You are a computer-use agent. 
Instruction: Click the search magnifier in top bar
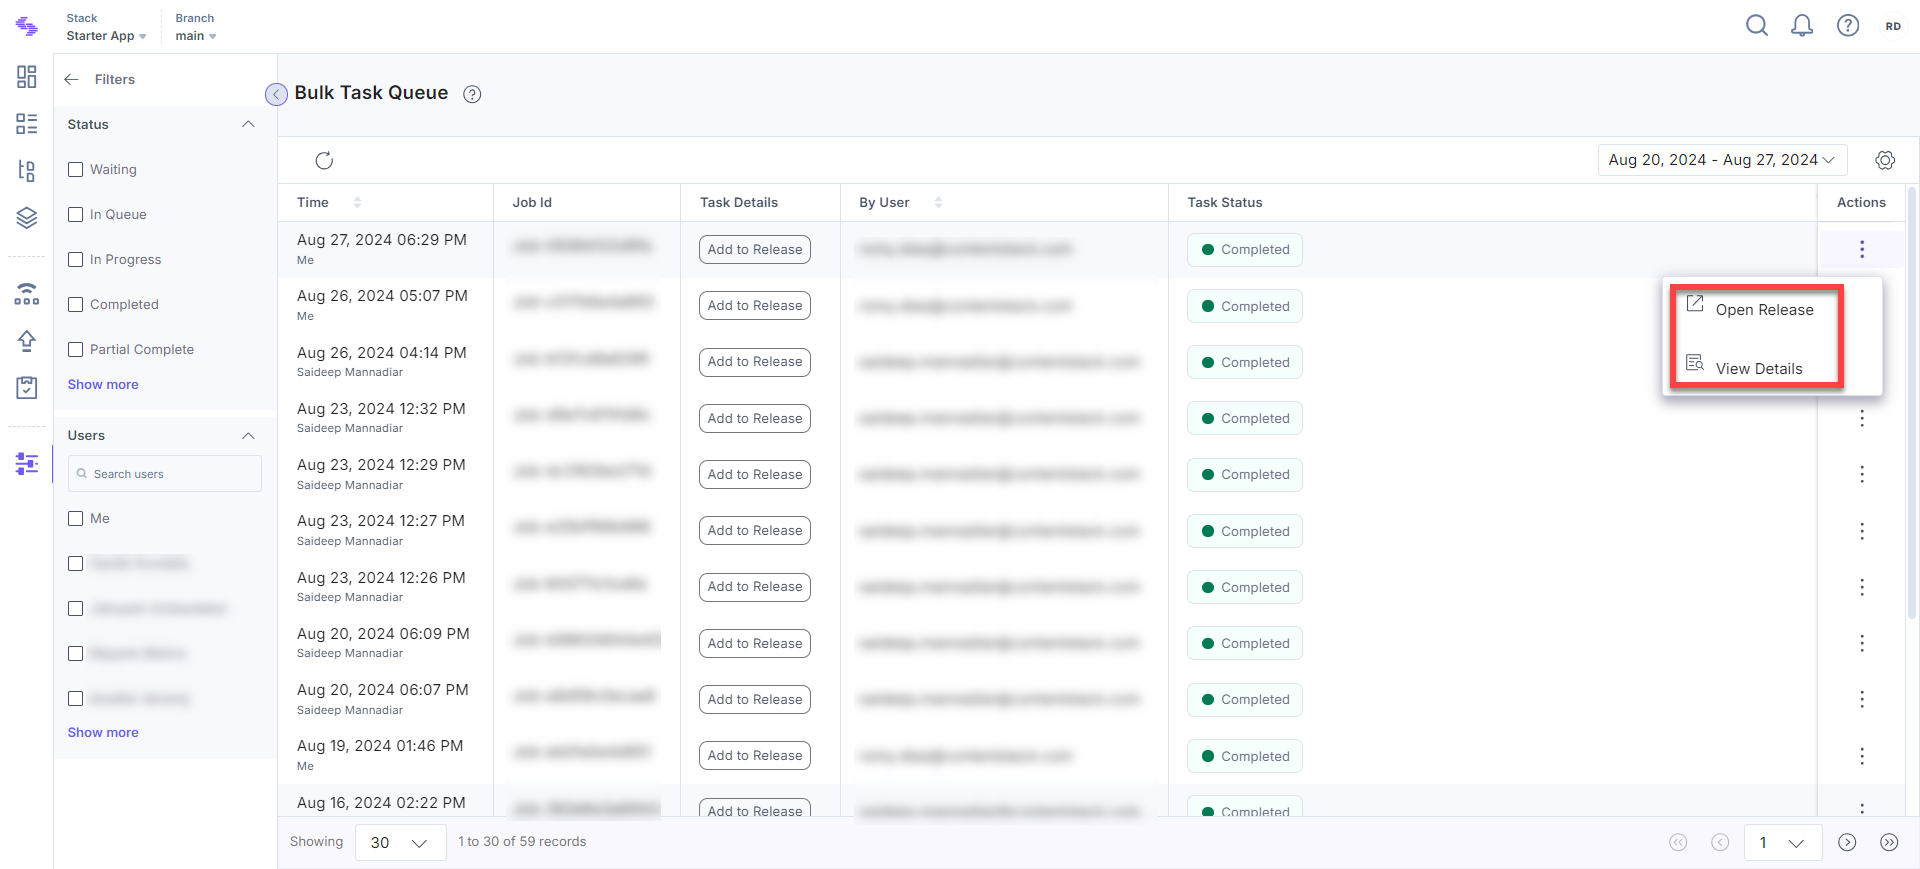point(1757,26)
